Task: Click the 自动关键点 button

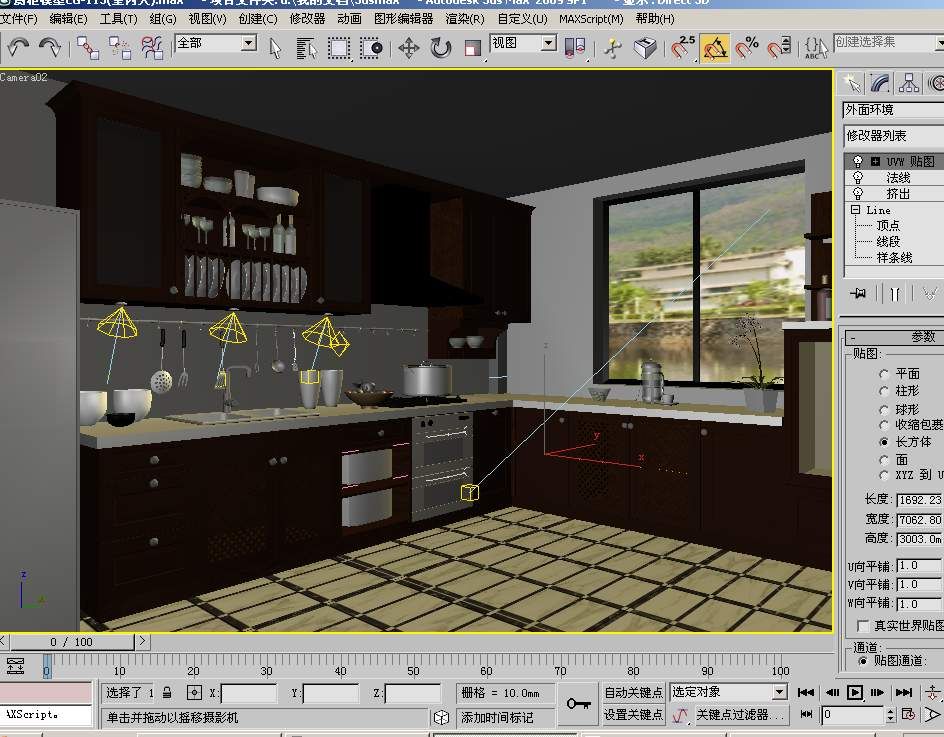Action: pos(633,692)
